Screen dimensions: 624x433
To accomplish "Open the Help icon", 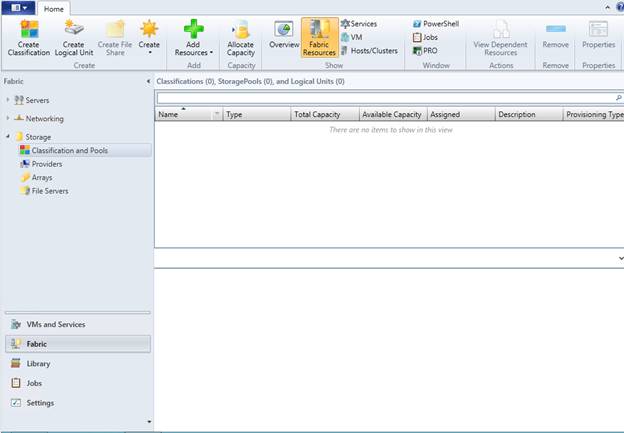I will coord(620,7).
